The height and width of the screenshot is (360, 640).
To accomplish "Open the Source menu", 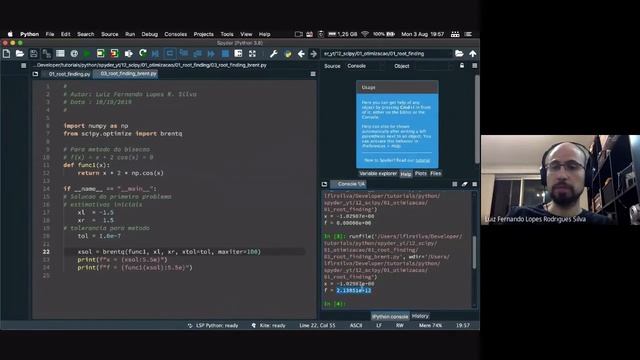I will click(x=109, y=34).
